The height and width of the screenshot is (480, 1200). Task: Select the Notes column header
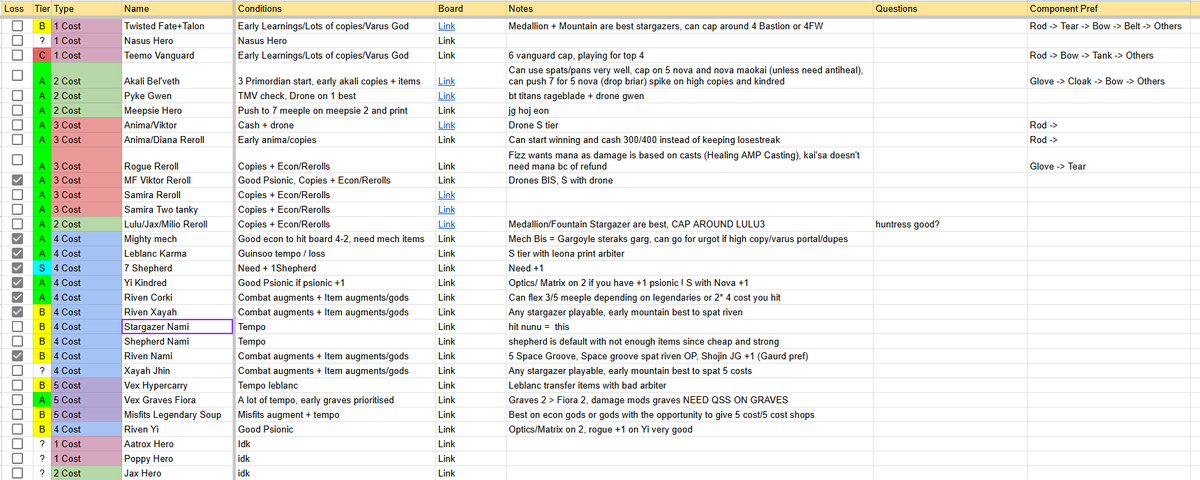[x=688, y=8]
